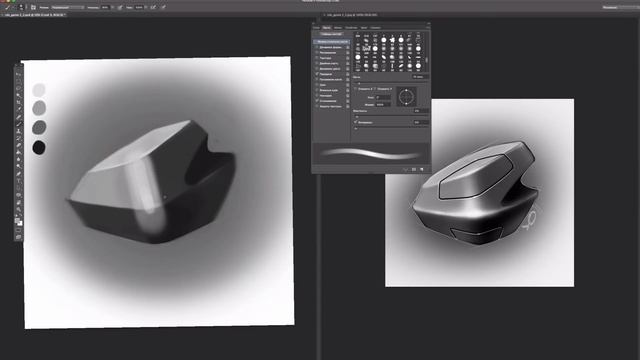Select the History Brush tool
The height and width of the screenshot is (360, 640).
click(x=18, y=138)
